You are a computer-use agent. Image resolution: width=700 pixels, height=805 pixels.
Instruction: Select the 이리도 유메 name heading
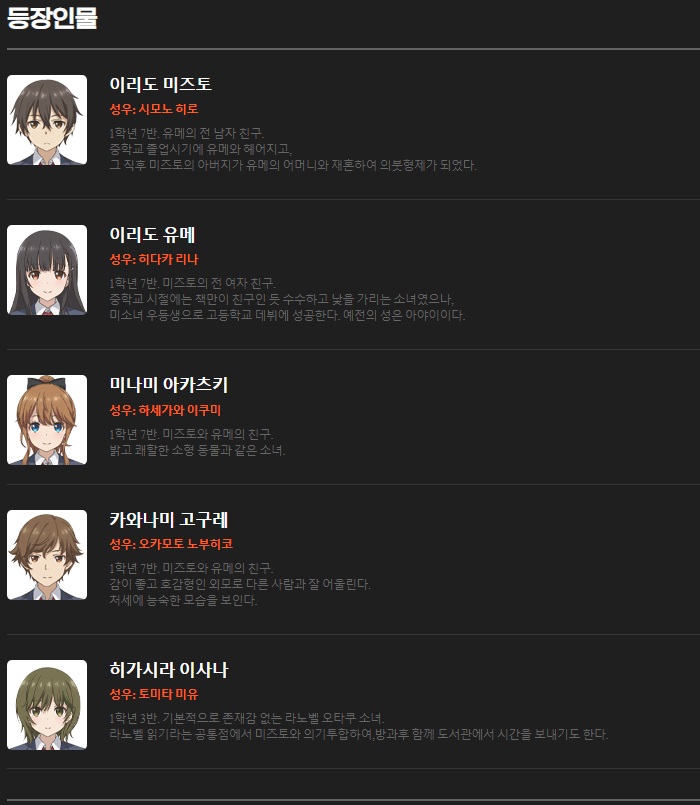coord(153,234)
